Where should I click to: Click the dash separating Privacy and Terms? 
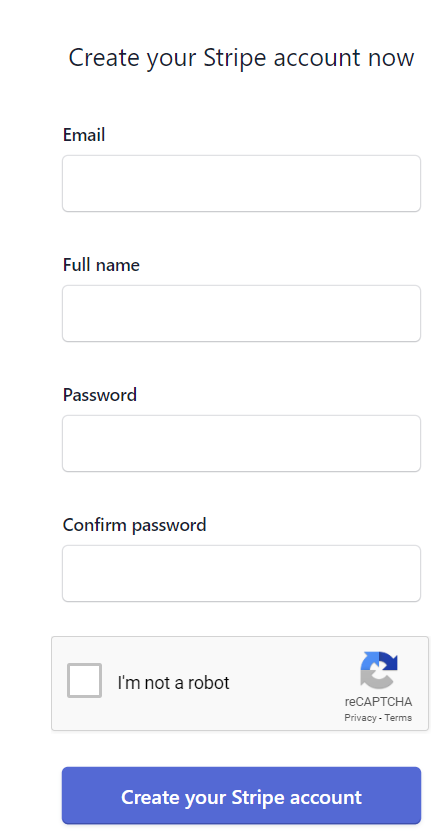coord(381,718)
